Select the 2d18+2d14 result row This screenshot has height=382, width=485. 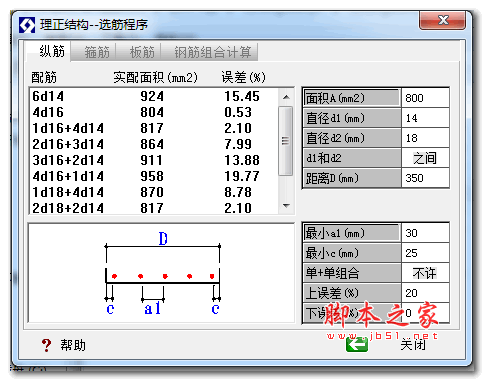tap(154, 208)
